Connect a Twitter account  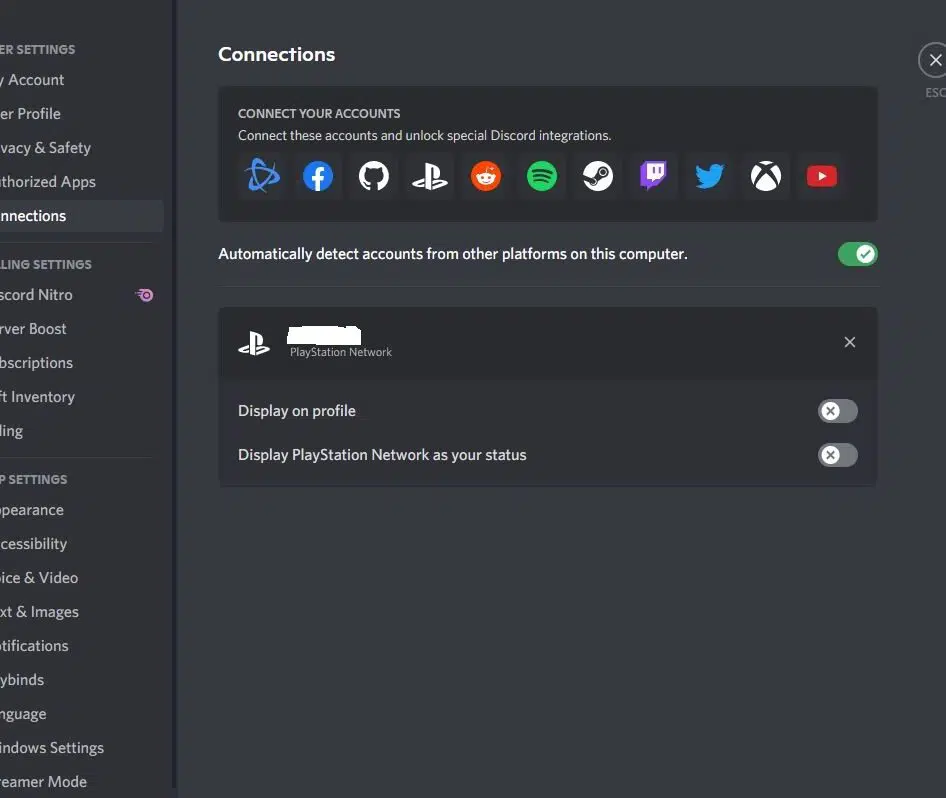710,176
